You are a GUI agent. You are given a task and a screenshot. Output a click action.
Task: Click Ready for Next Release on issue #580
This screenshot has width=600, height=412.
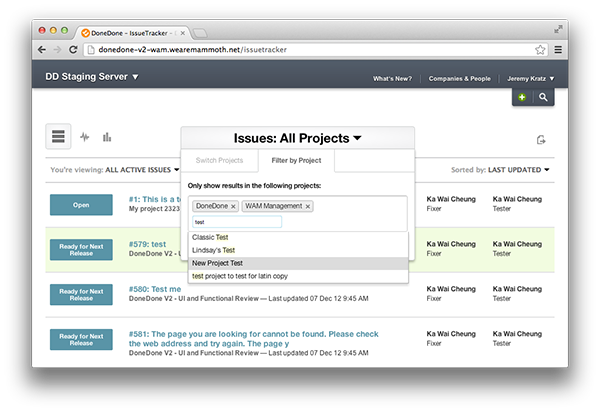coord(81,295)
